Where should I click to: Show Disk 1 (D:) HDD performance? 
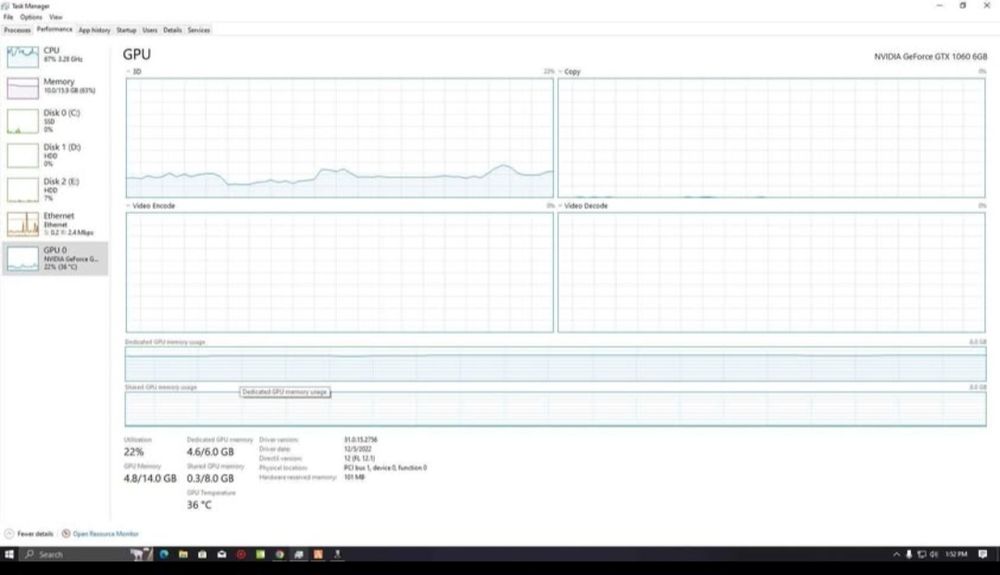tap(55, 156)
